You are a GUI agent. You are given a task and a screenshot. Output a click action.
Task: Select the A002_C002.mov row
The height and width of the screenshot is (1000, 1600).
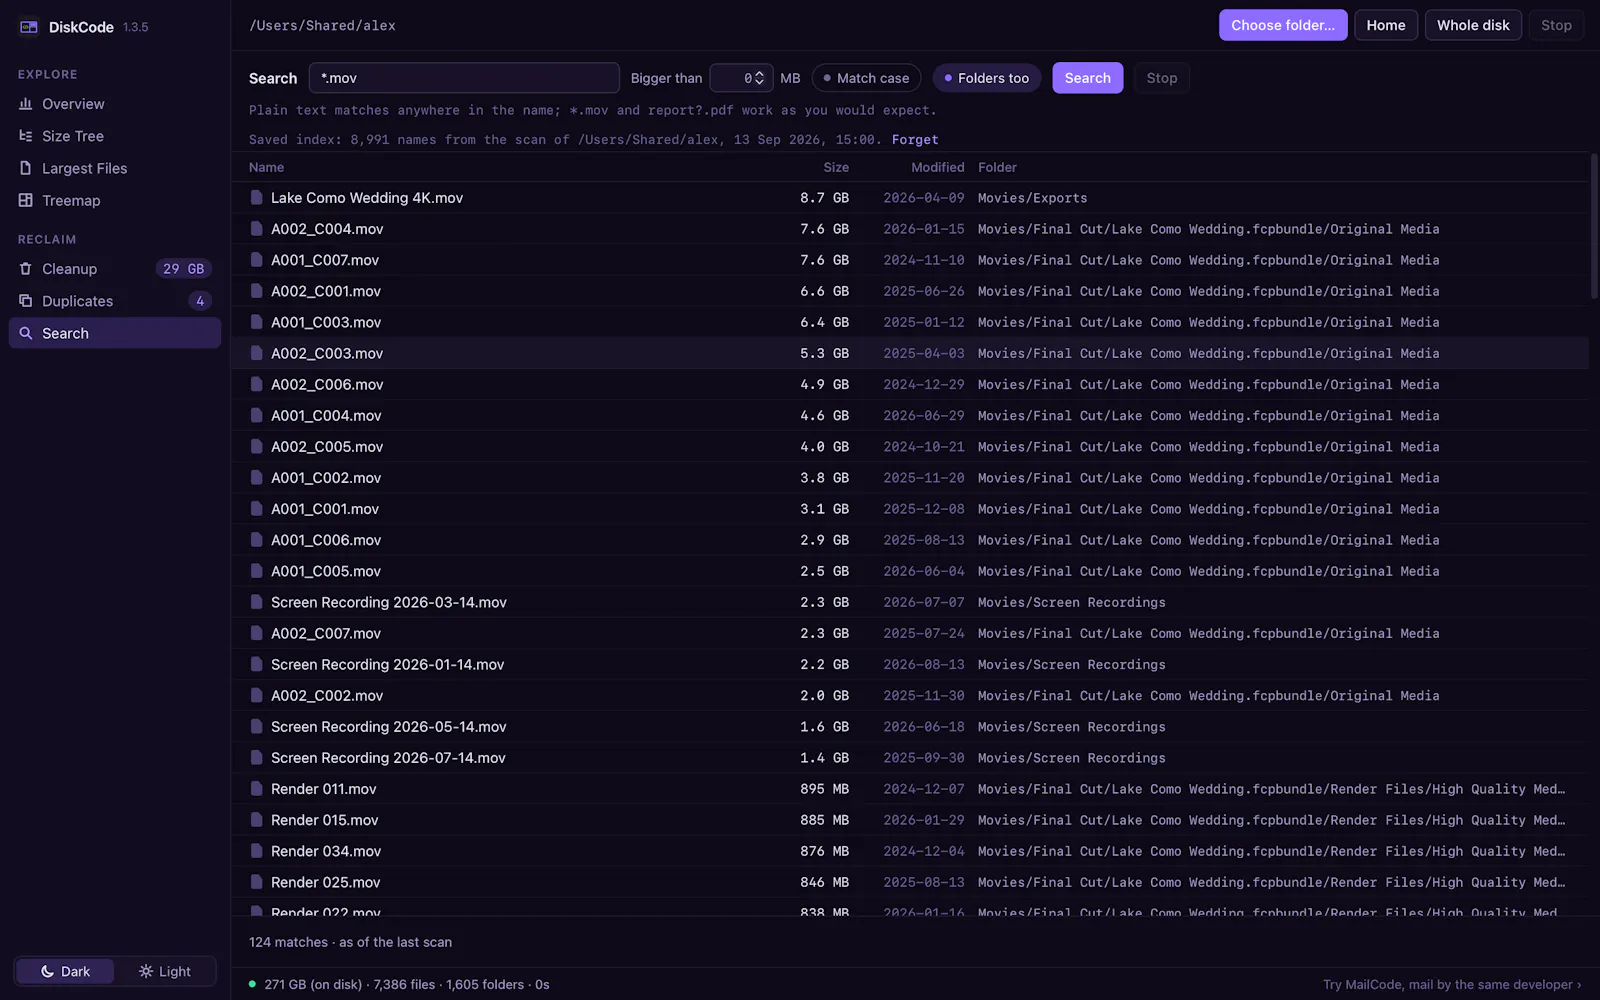pyautogui.click(x=910, y=695)
